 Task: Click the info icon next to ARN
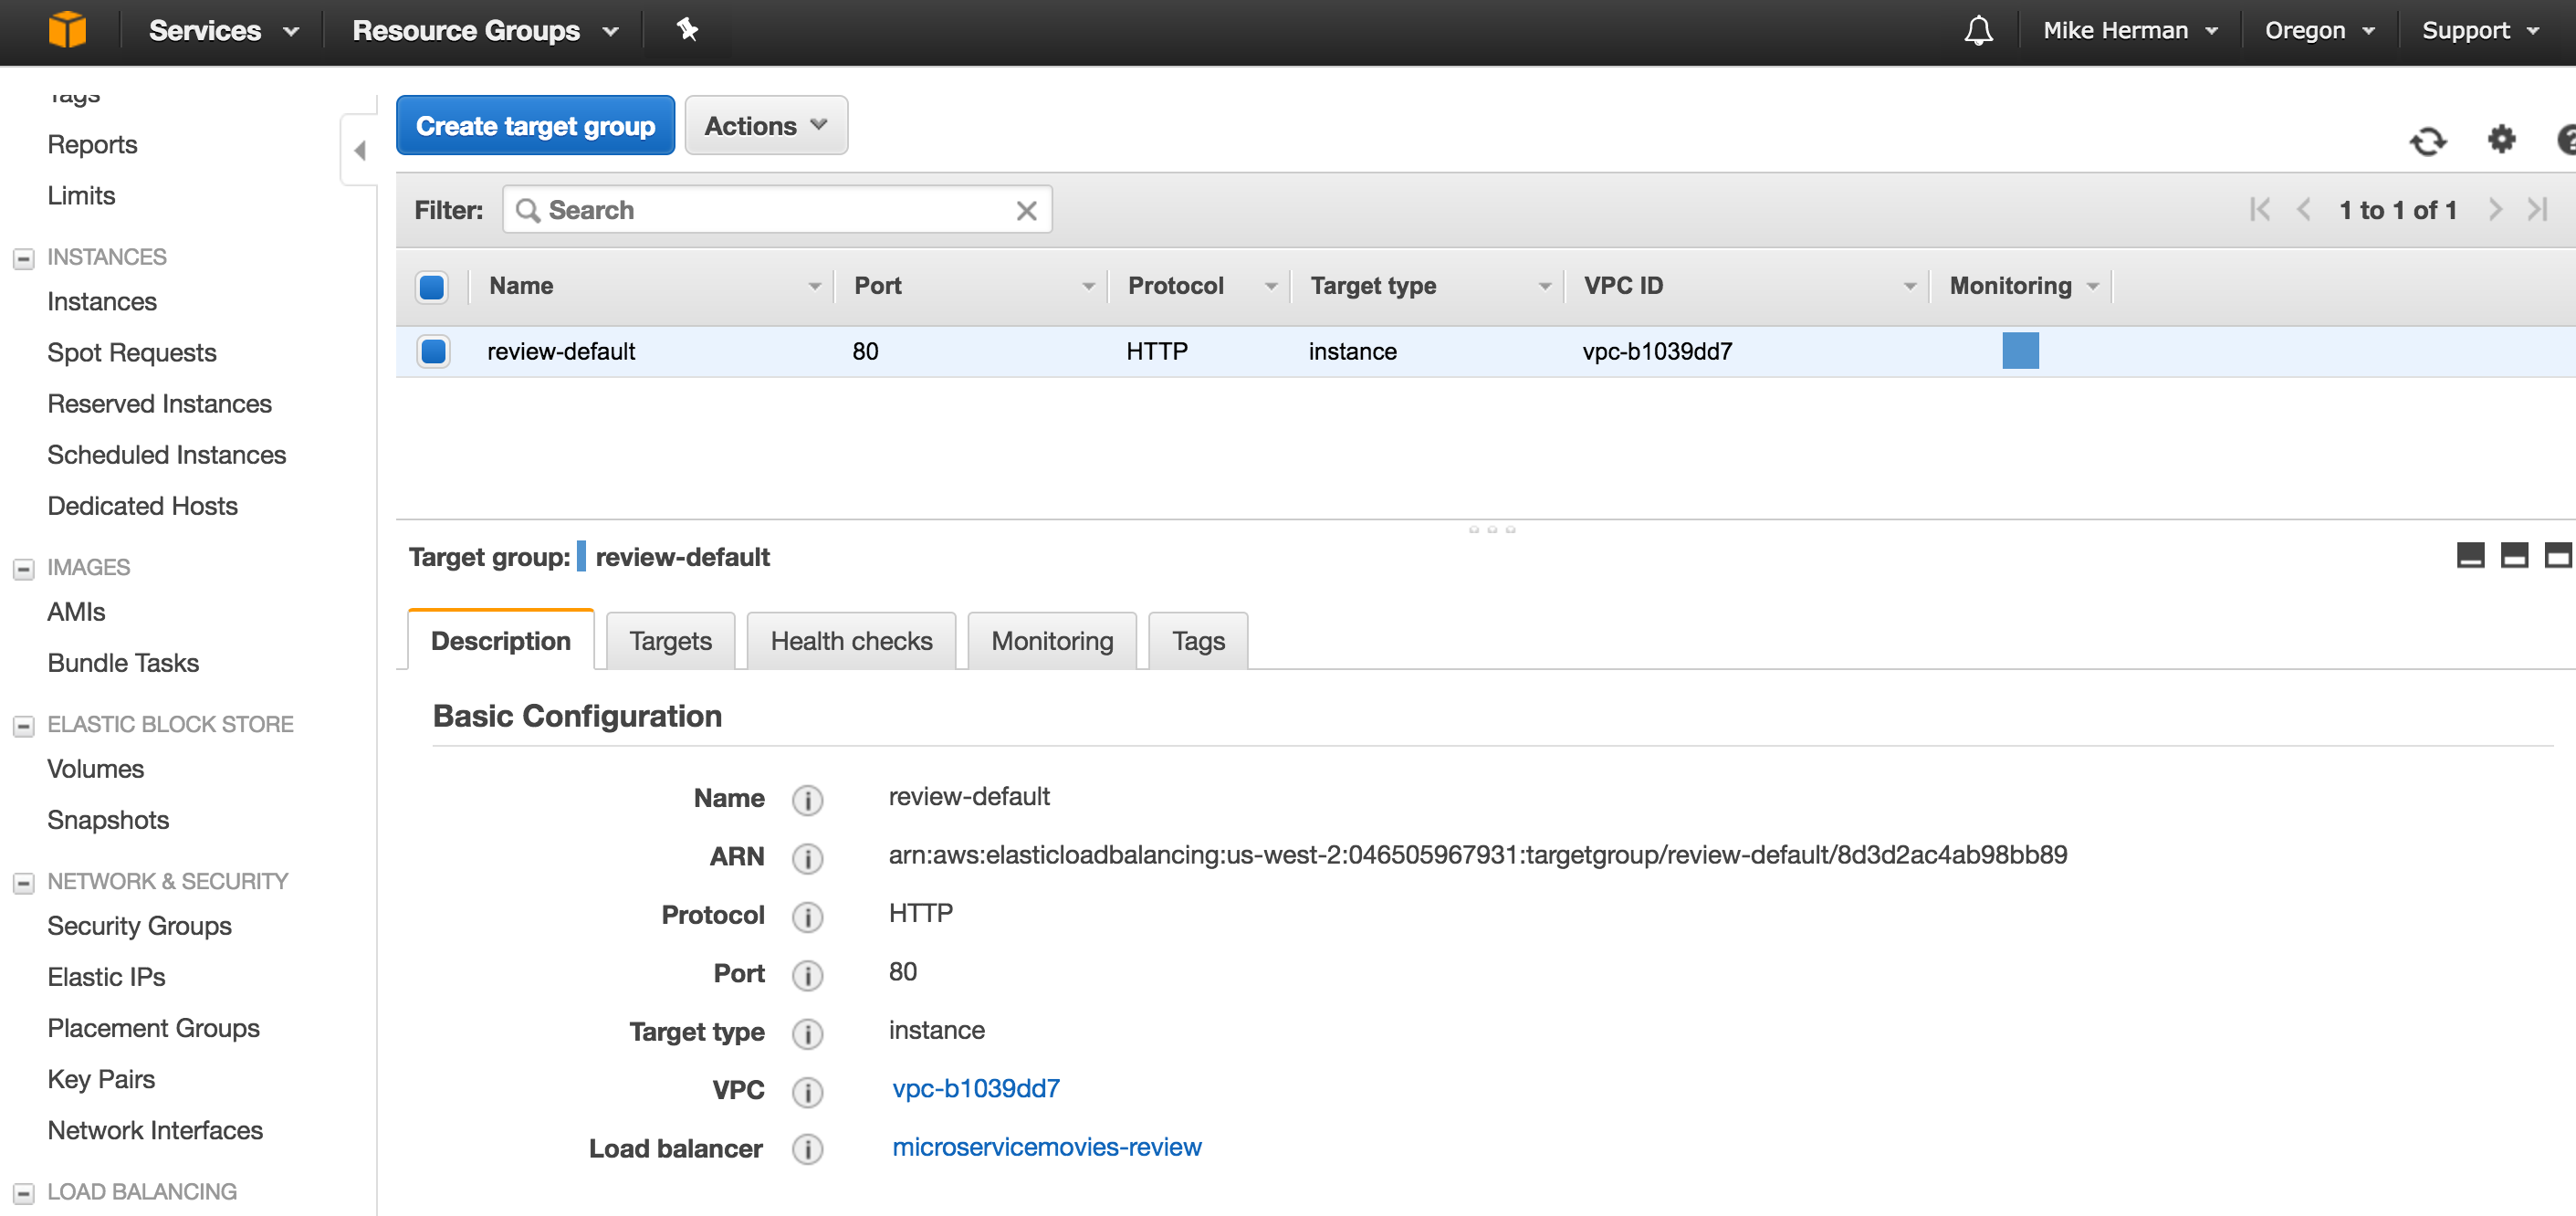pyautogui.click(x=807, y=858)
